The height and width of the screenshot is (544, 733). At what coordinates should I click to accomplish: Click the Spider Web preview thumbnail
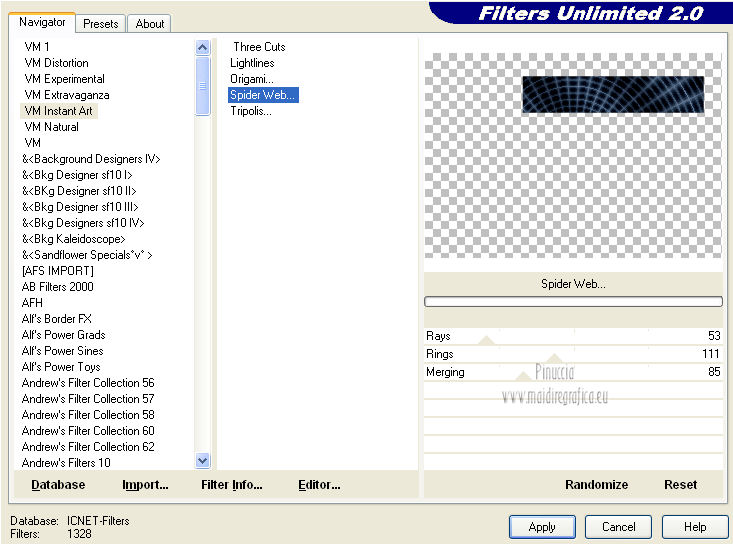point(613,94)
